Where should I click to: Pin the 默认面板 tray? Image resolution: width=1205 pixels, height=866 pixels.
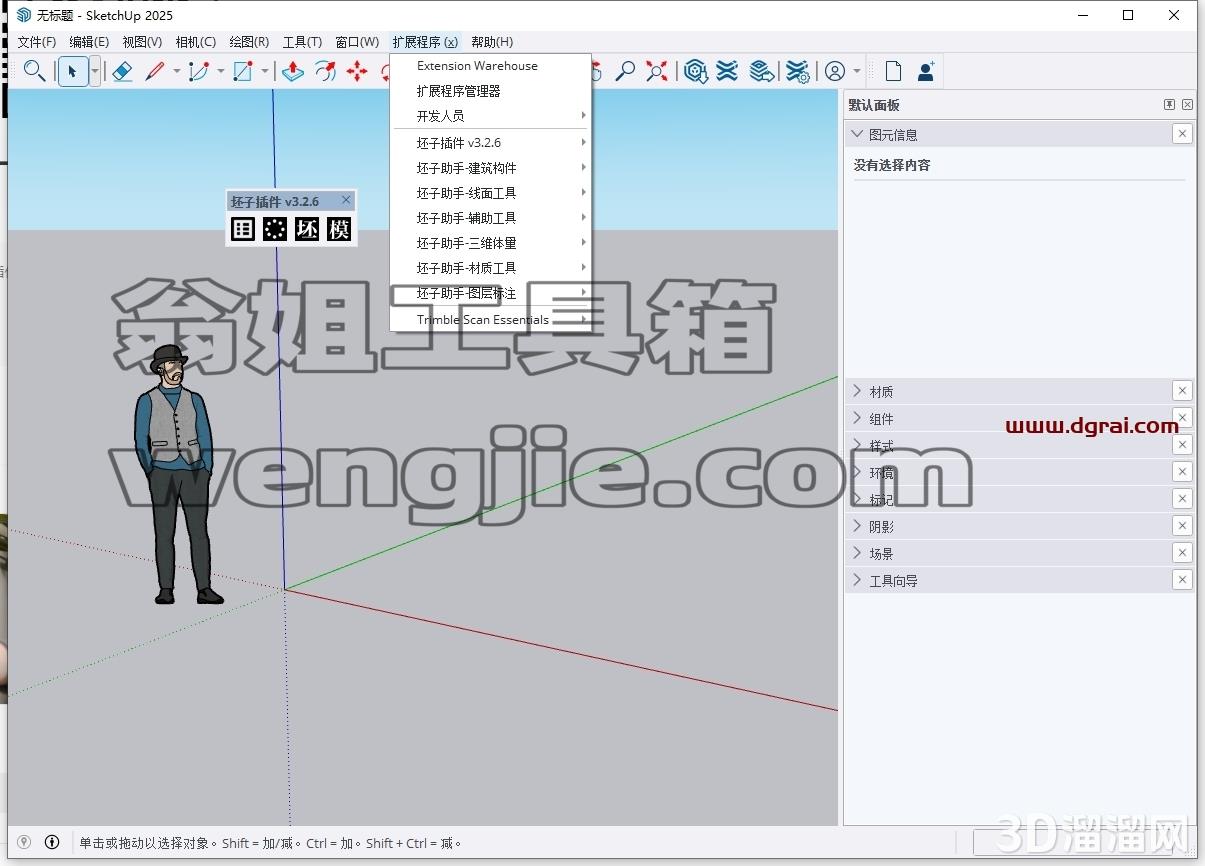pyautogui.click(x=1169, y=104)
